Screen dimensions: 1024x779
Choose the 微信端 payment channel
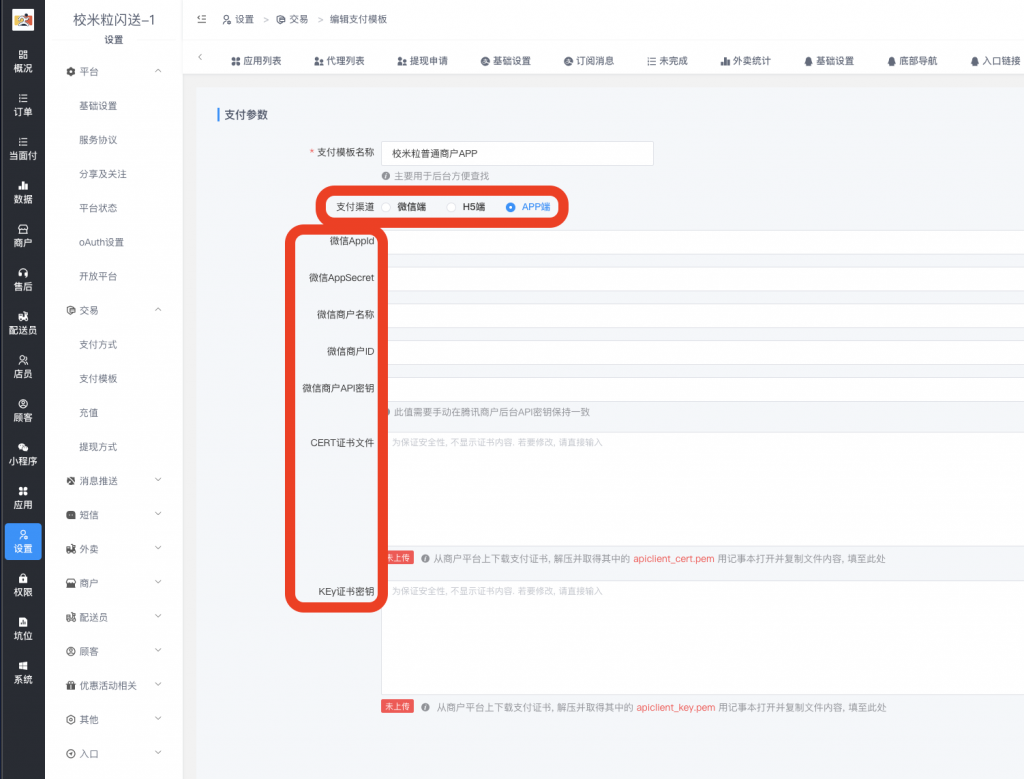(x=401, y=206)
